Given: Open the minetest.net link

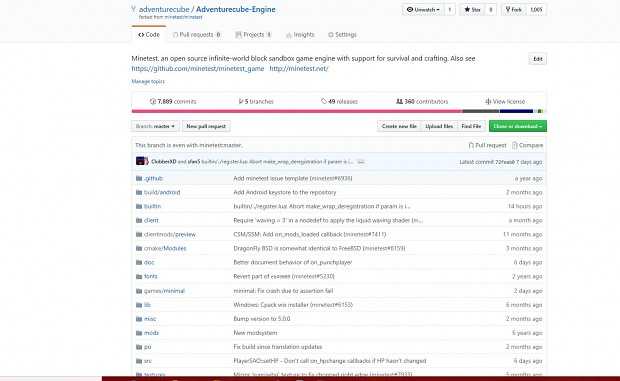Looking at the screenshot, I should (x=299, y=68).
